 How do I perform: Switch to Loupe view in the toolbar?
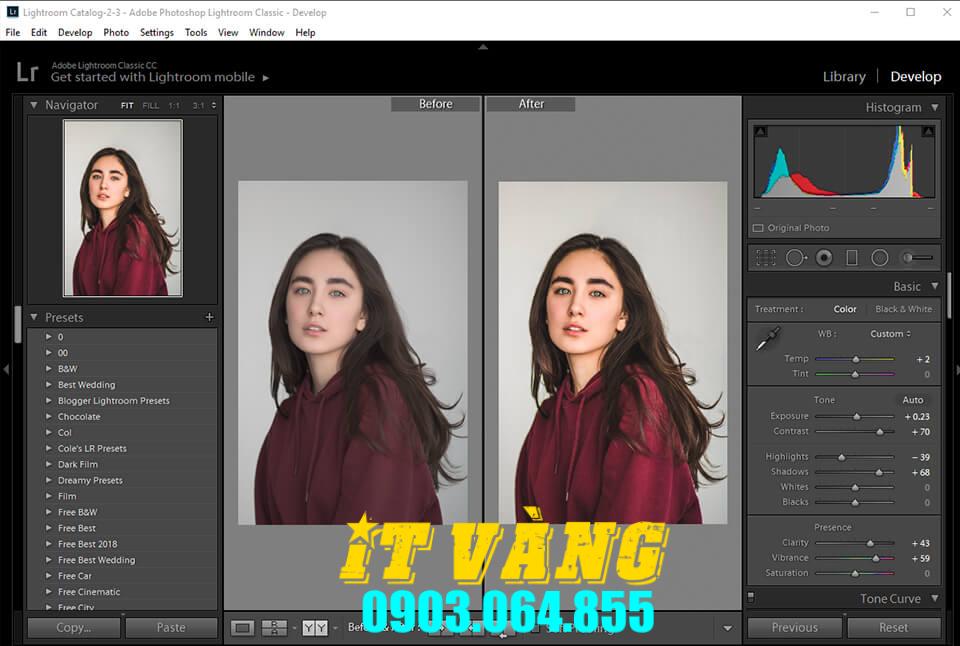point(241,628)
